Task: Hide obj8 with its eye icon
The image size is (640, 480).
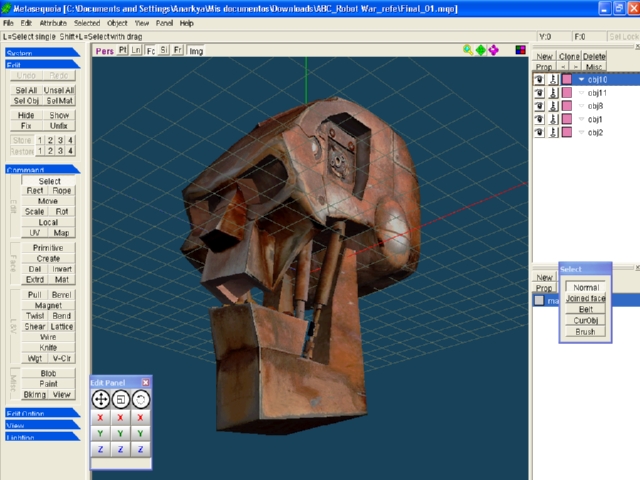Action: click(539, 106)
